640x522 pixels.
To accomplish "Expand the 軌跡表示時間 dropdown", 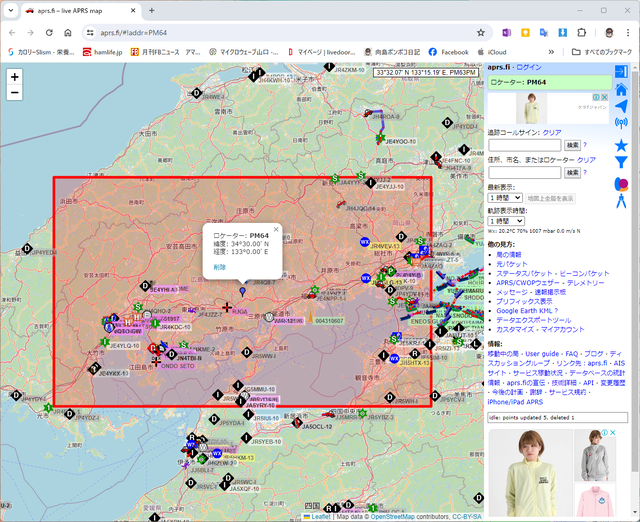I will click(x=505, y=221).
